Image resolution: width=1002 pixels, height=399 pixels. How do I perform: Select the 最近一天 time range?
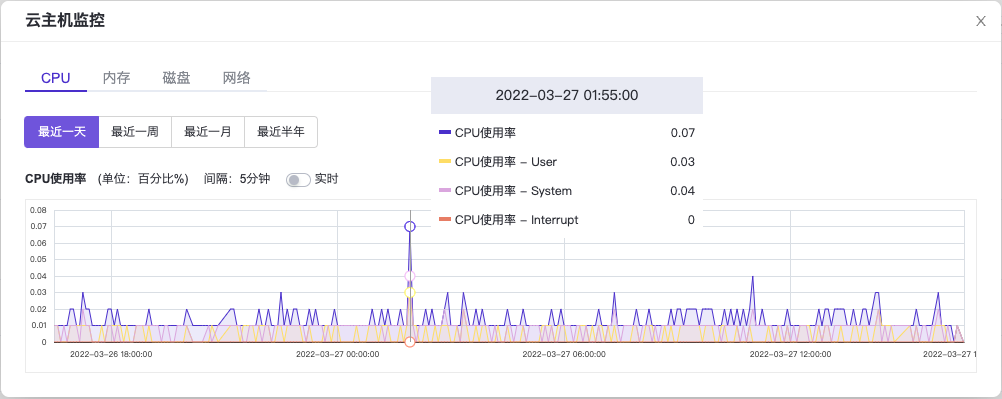point(61,132)
